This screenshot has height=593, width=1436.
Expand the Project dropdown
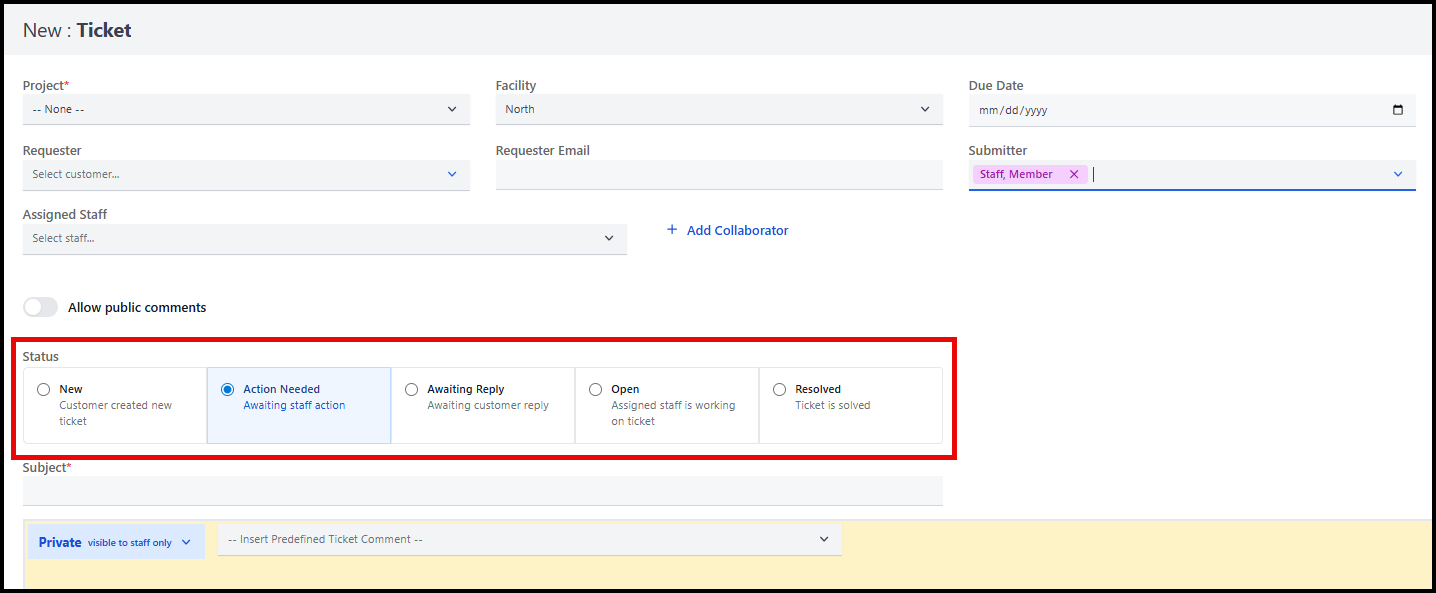click(245, 109)
